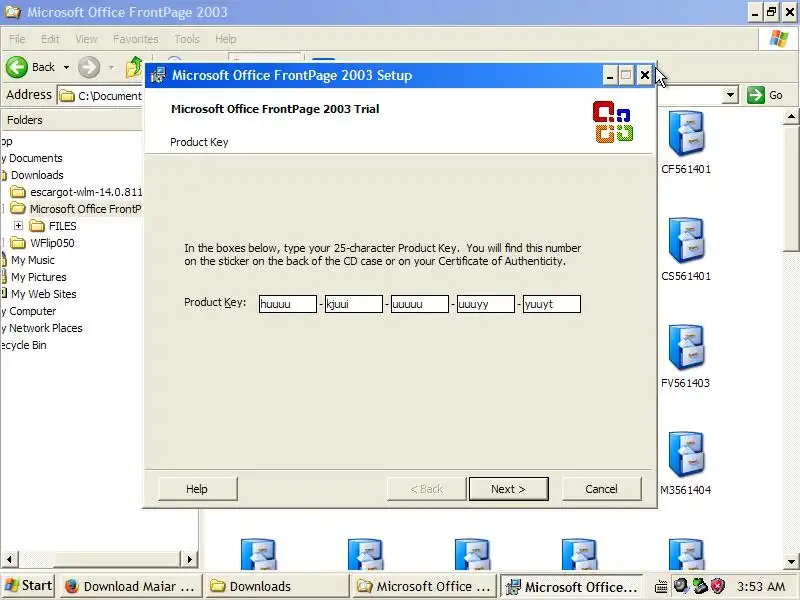Close the FrontPage Setup dialog
800x600 pixels.
(x=645, y=76)
